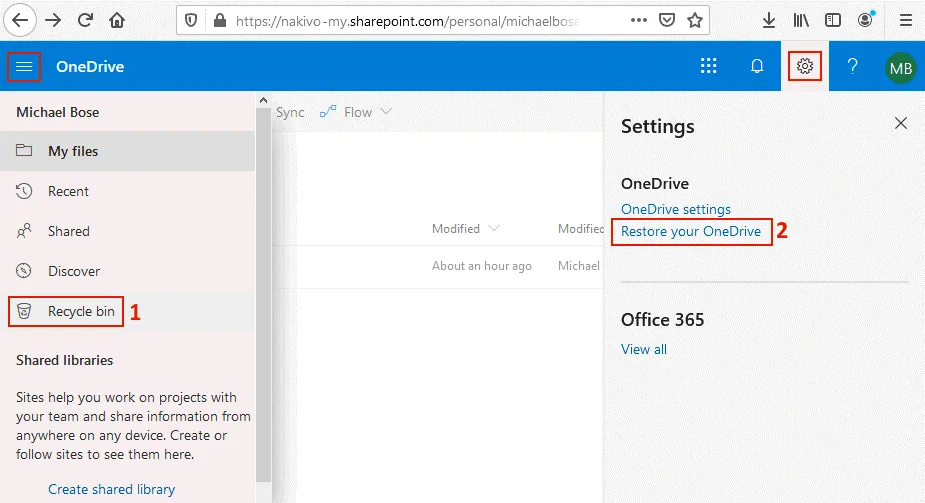Go to Recent files
Viewport: 925px width, 503px height.
[68, 191]
